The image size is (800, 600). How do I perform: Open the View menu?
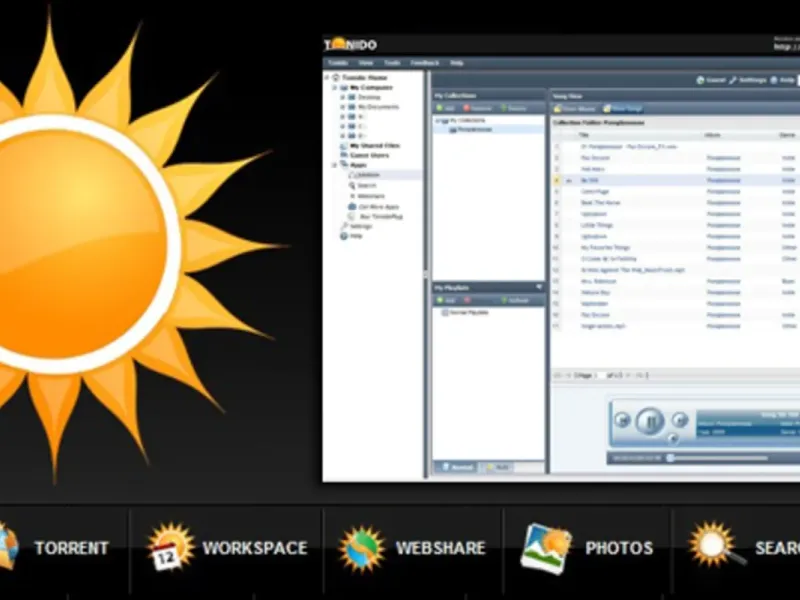366,63
